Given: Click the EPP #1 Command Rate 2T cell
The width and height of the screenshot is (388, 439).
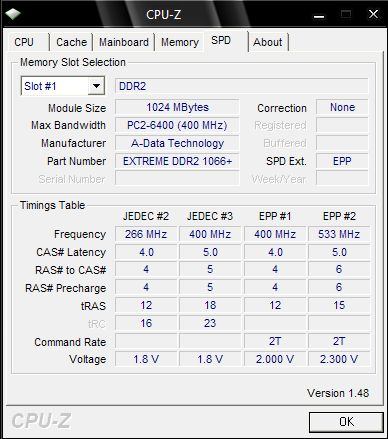Looking at the screenshot, I should [275, 341].
